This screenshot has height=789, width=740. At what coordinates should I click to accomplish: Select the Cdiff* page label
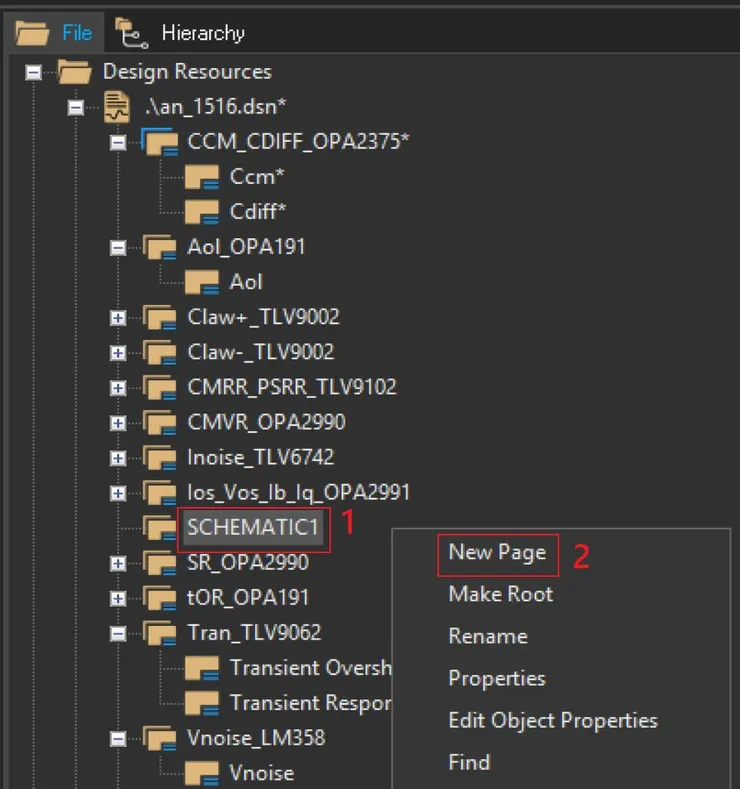pos(258,212)
